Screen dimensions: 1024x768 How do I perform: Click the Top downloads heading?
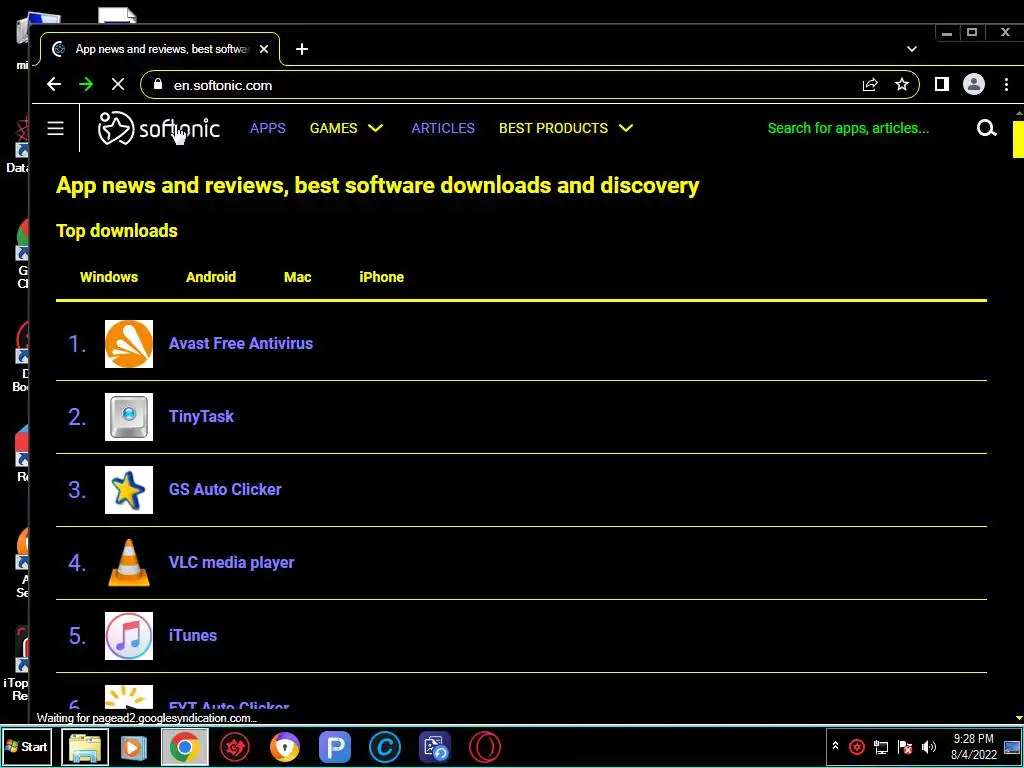point(117,231)
